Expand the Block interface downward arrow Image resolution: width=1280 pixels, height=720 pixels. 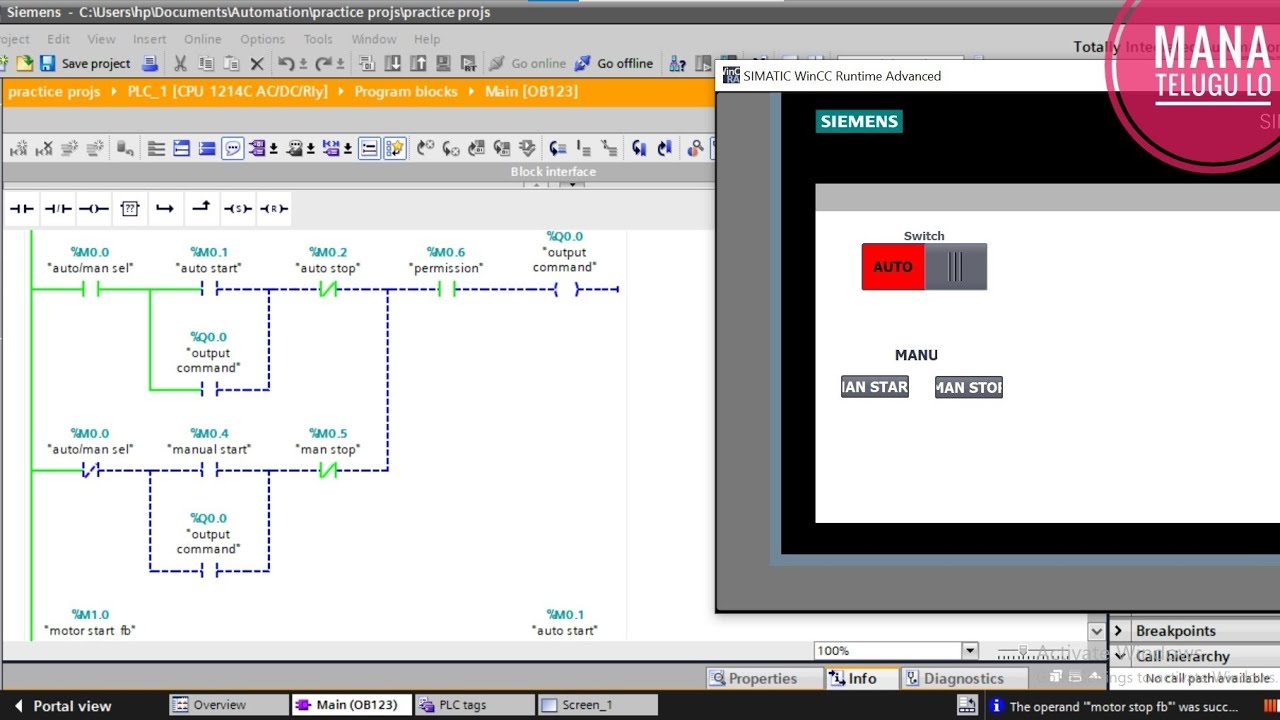[x=572, y=185]
